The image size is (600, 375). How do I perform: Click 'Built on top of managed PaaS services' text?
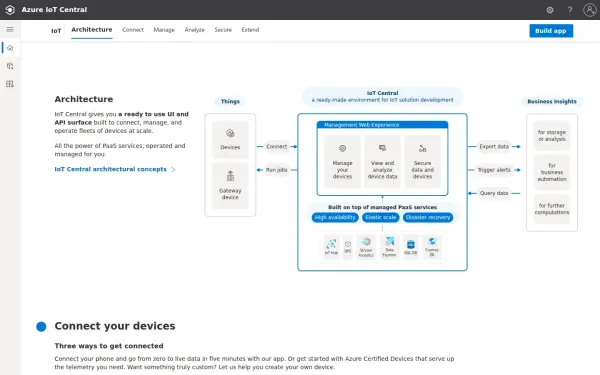382,207
